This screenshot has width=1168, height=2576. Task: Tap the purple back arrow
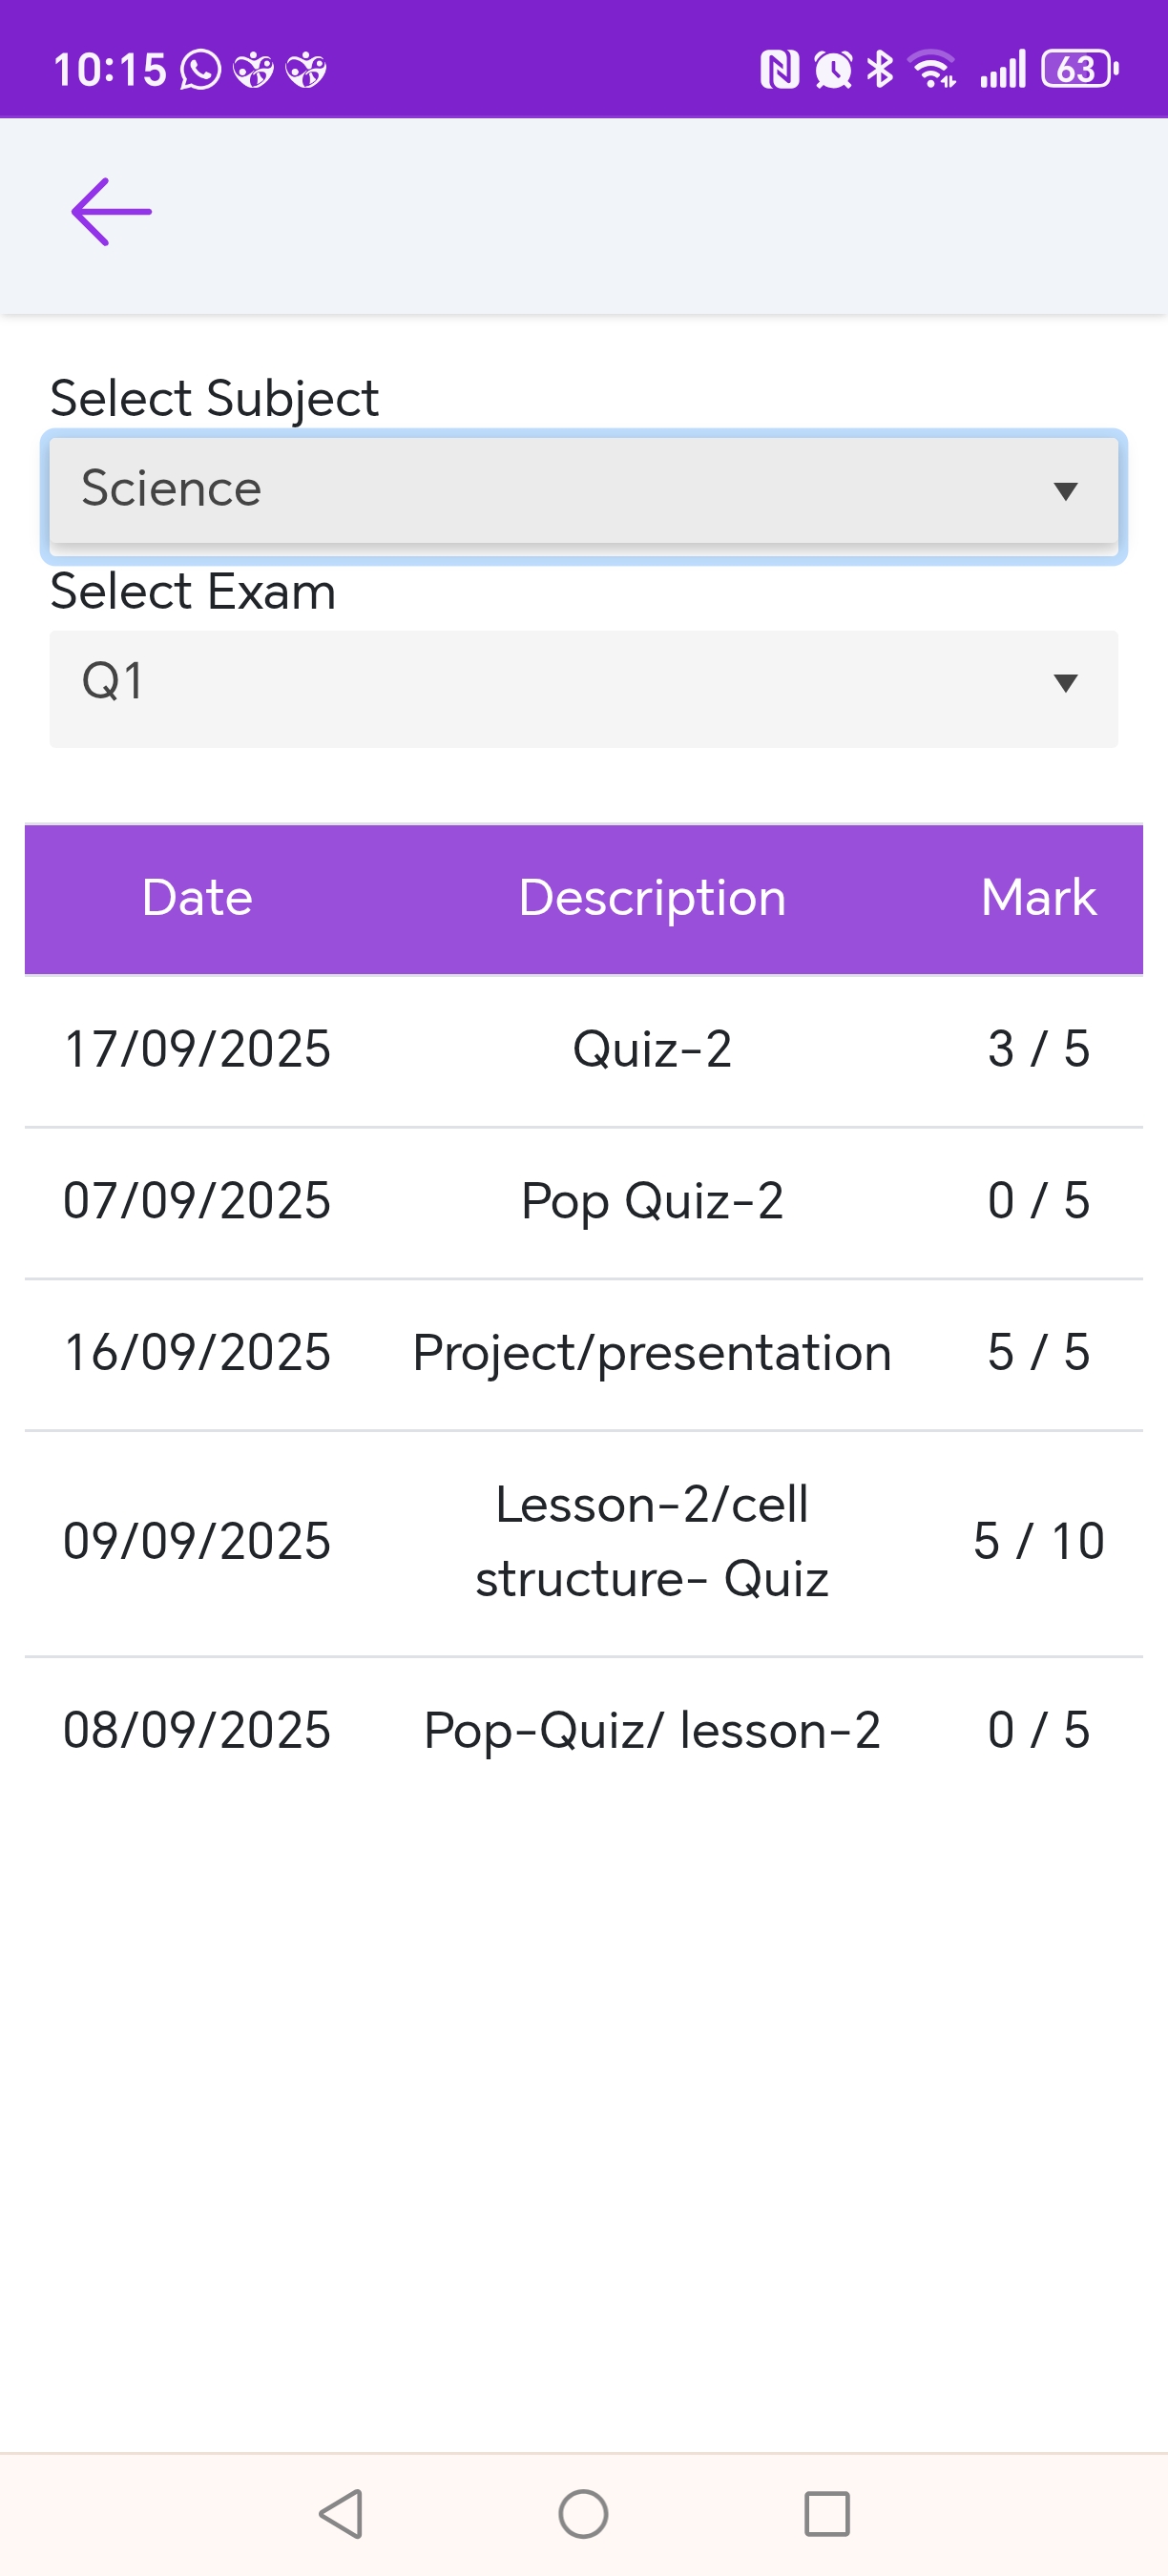pyautogui.click(x=111, y=212)
